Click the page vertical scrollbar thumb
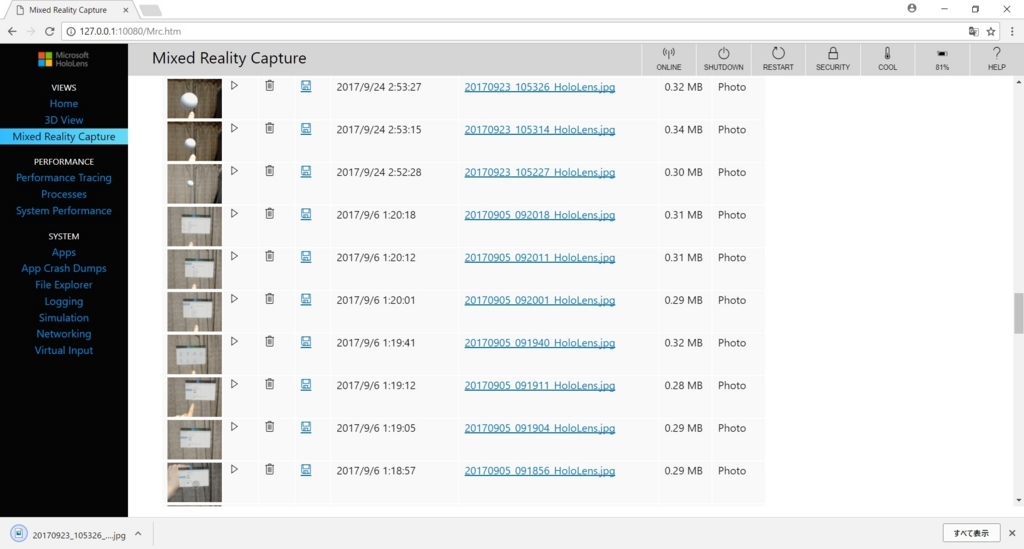The width and height of the screenshot is (1024, 549). point(1018,313)
